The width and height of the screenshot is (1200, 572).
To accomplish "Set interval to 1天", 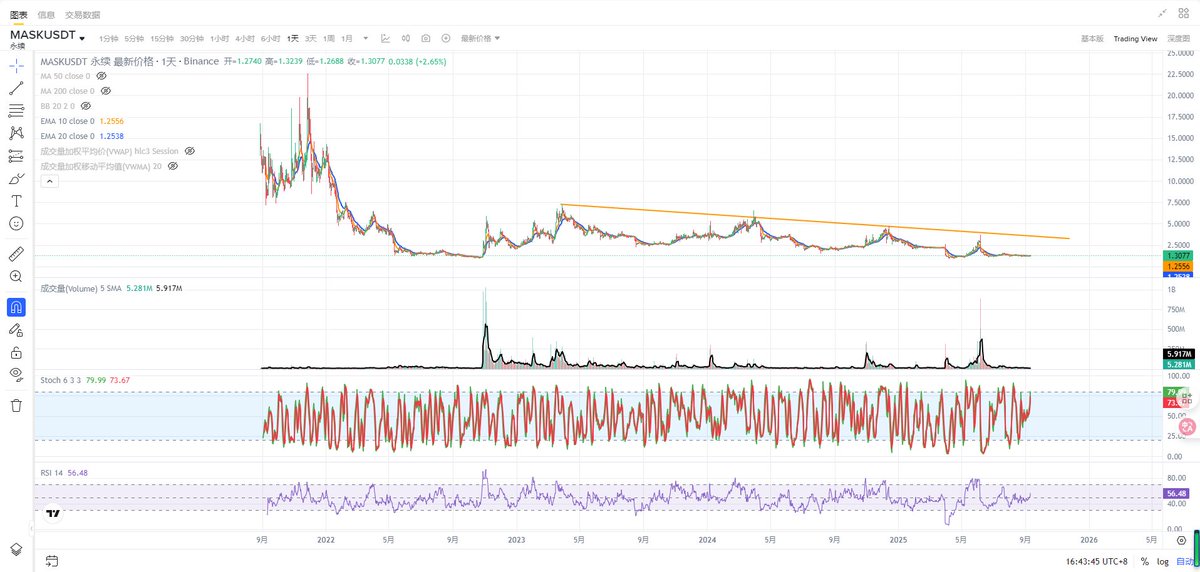I will (293, 38).
